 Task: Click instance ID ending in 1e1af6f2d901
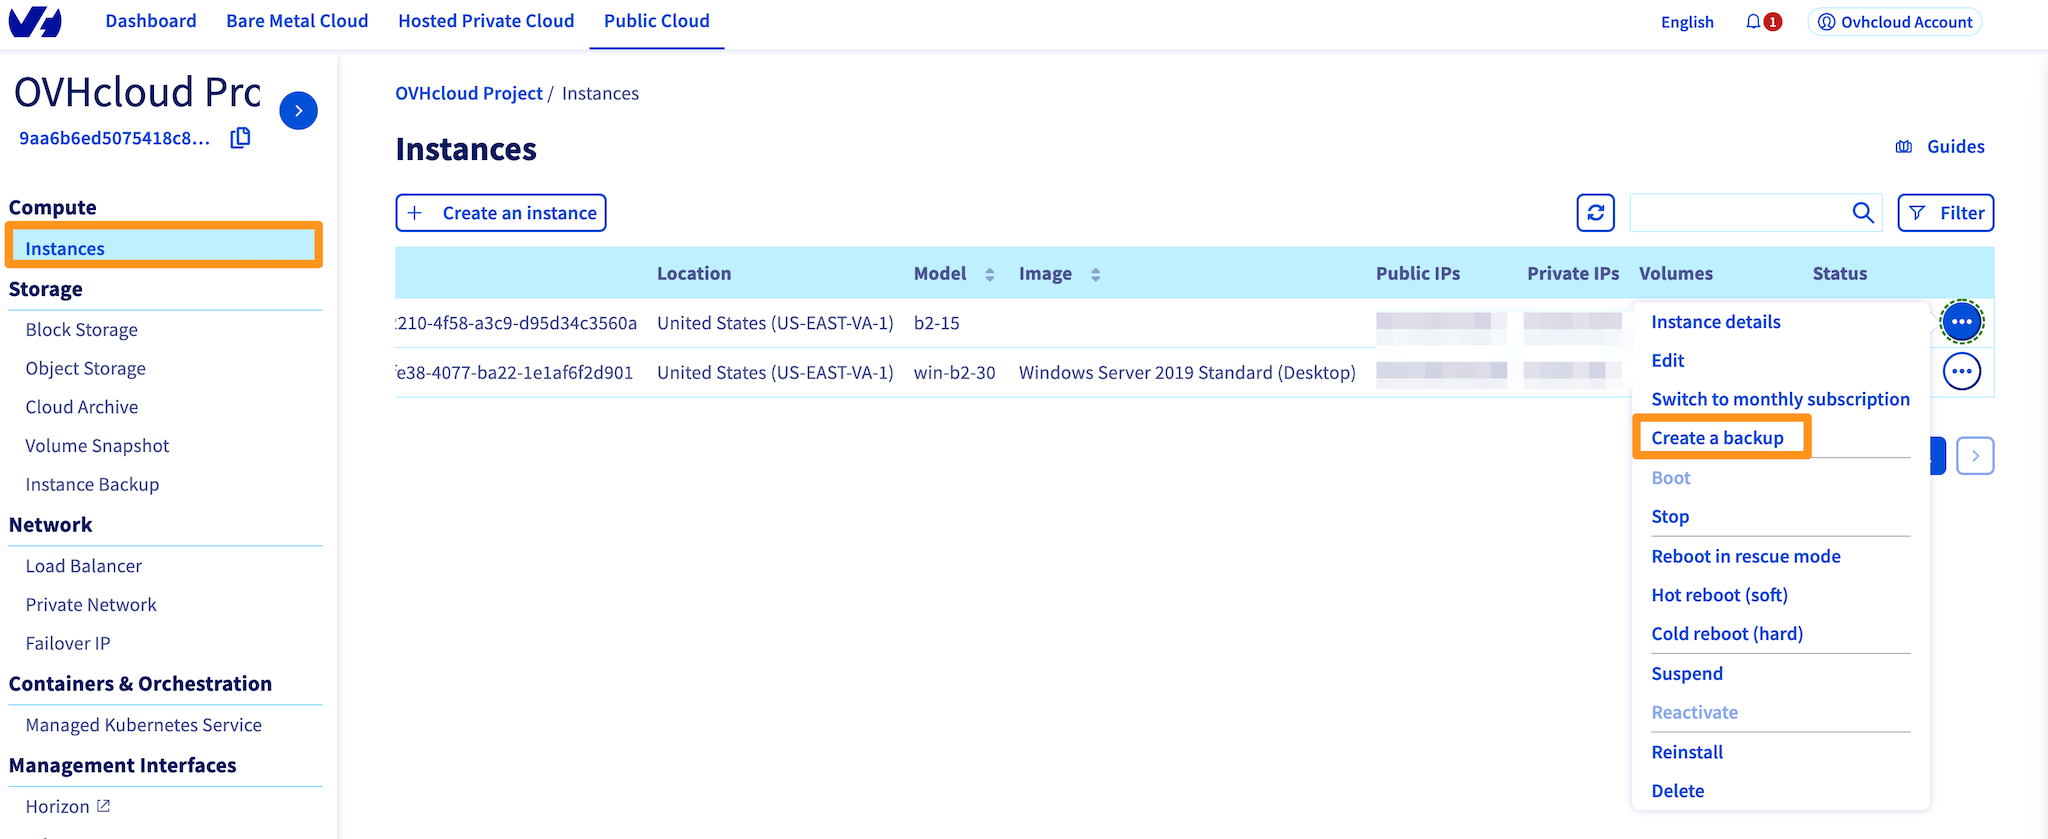(514, 373)
